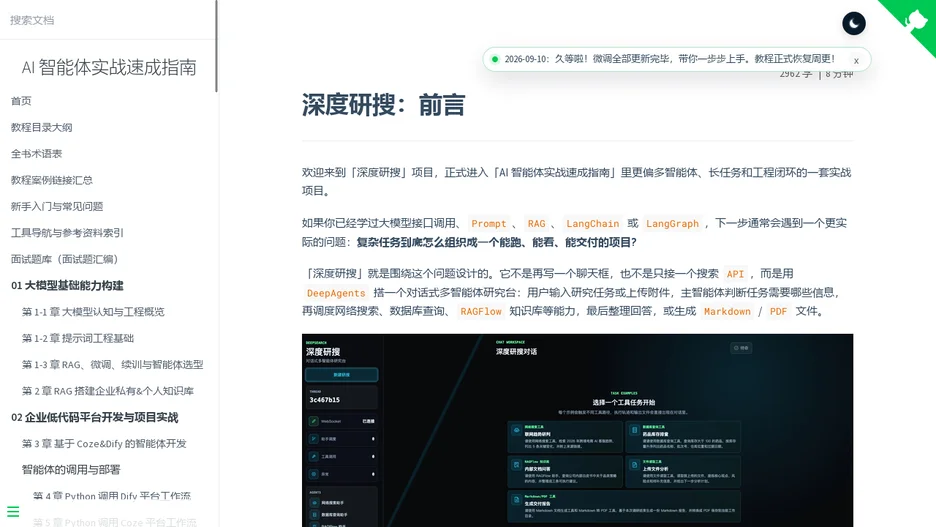Viewport: 936px width, 527px height.
Task: Click the Prompt inline code term
Action: (x=488, y=223)
